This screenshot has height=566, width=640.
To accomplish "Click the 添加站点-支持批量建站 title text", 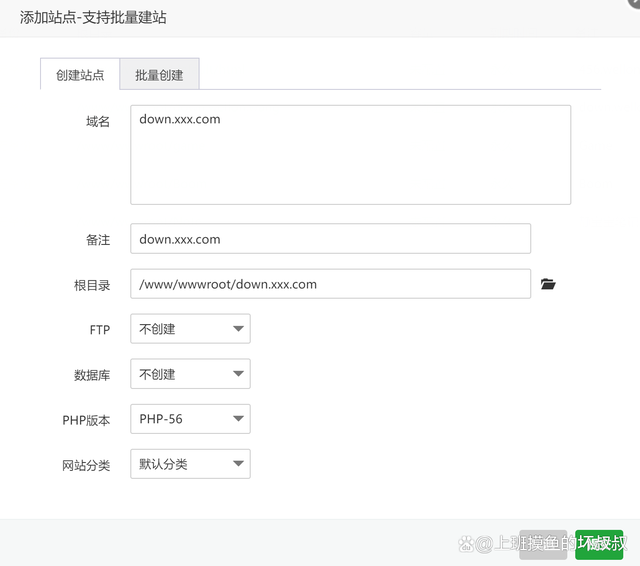I will point(93,18).
